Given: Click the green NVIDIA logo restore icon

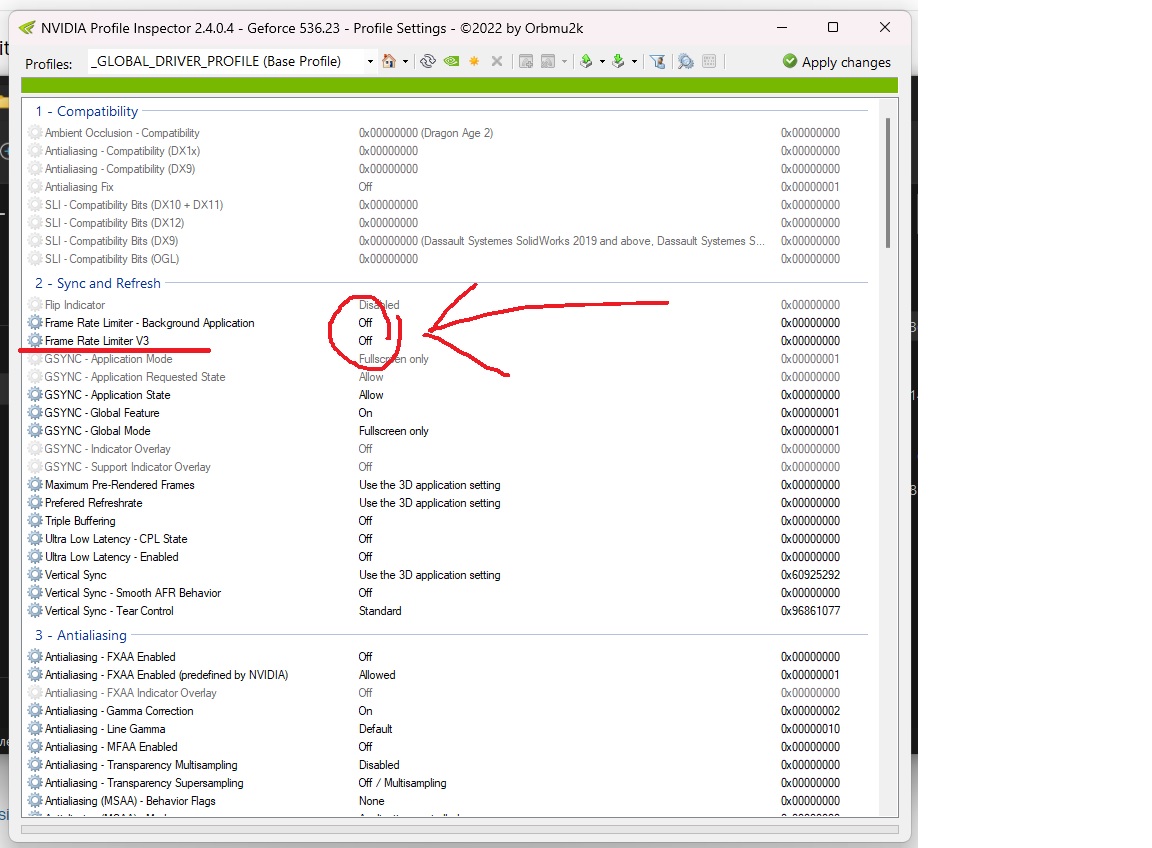Looking at the screenshot, I should tap(451, 62).
